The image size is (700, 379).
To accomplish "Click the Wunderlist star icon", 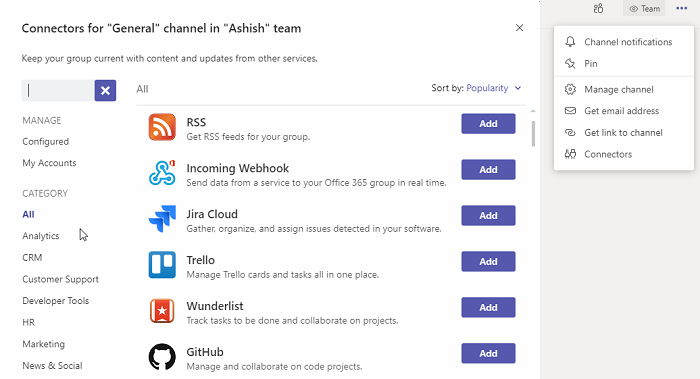I will 162,311.
